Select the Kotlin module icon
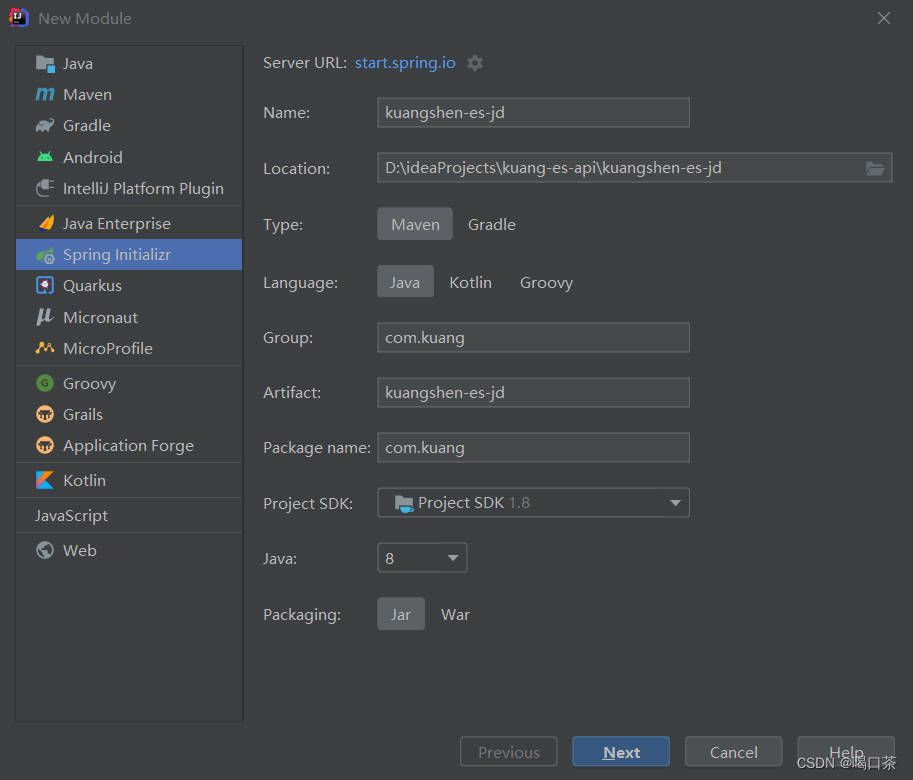 click(x=45, y=480)
